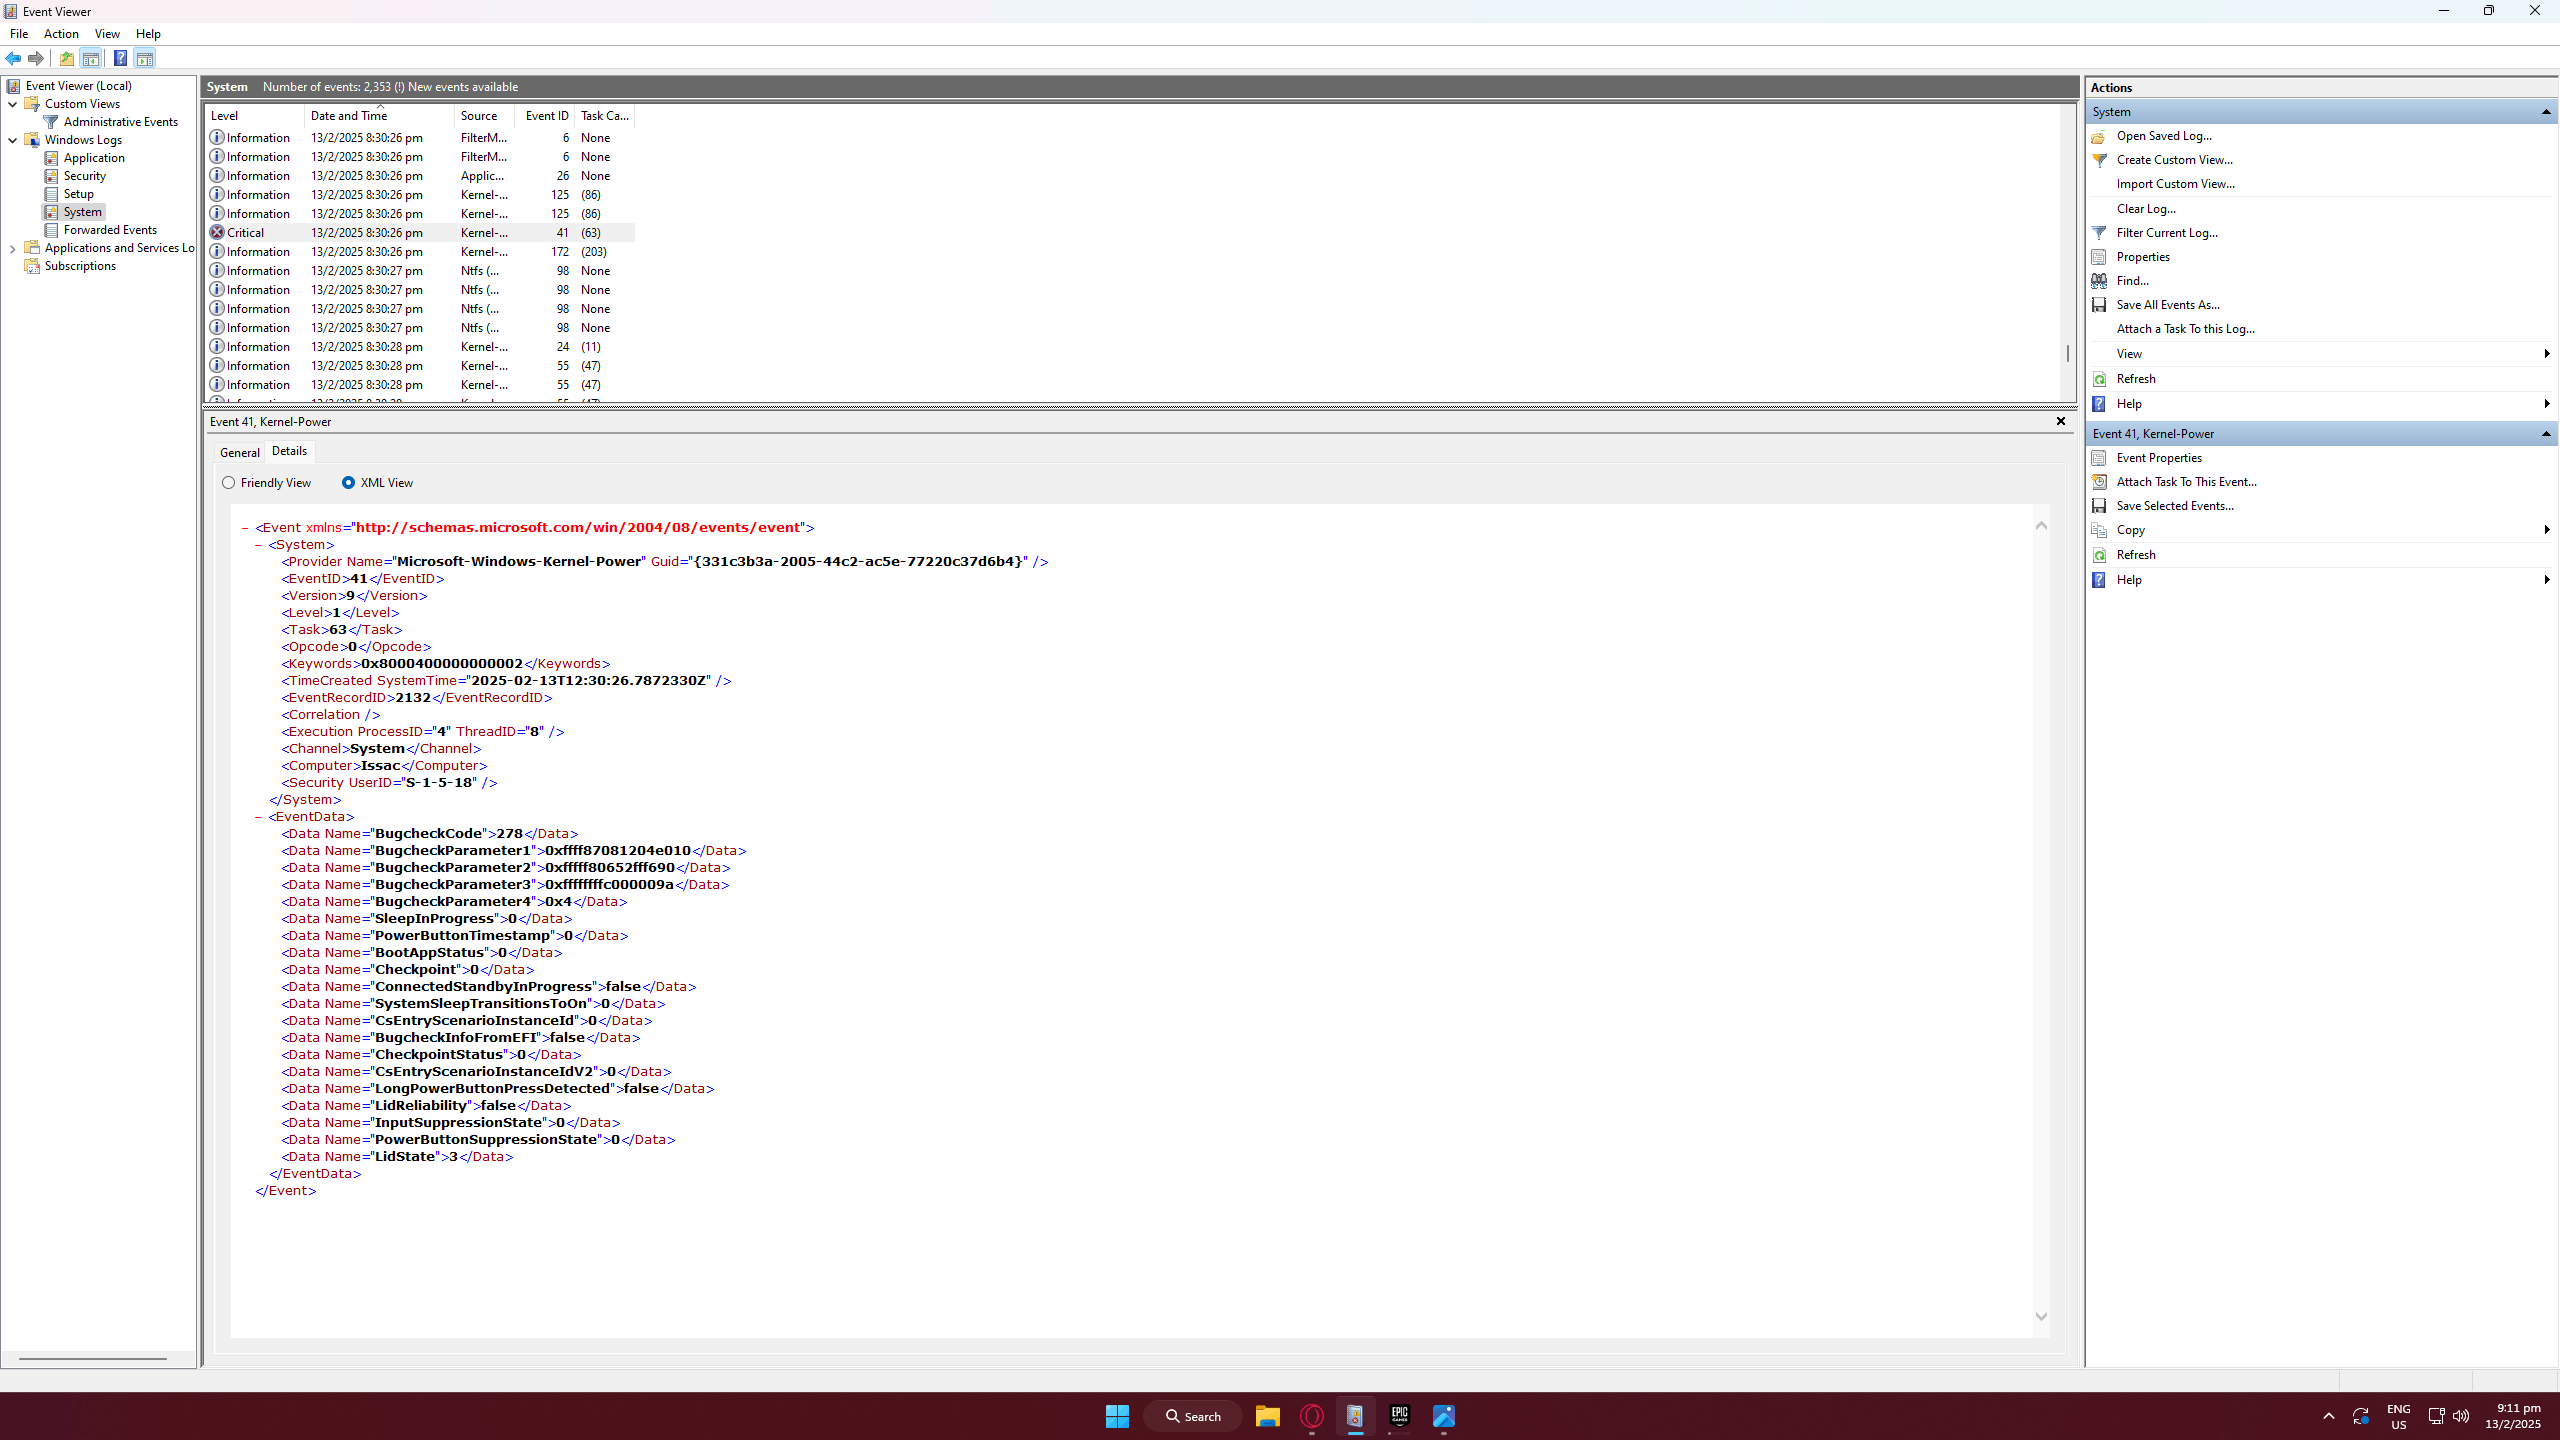Select the Friendly View radio button
Viewport: 2560px width, 1440px height.
point(229,483)
